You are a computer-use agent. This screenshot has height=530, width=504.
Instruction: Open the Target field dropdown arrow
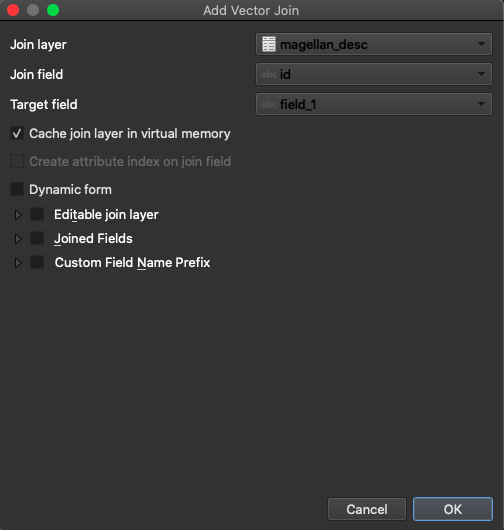point(481,104)
